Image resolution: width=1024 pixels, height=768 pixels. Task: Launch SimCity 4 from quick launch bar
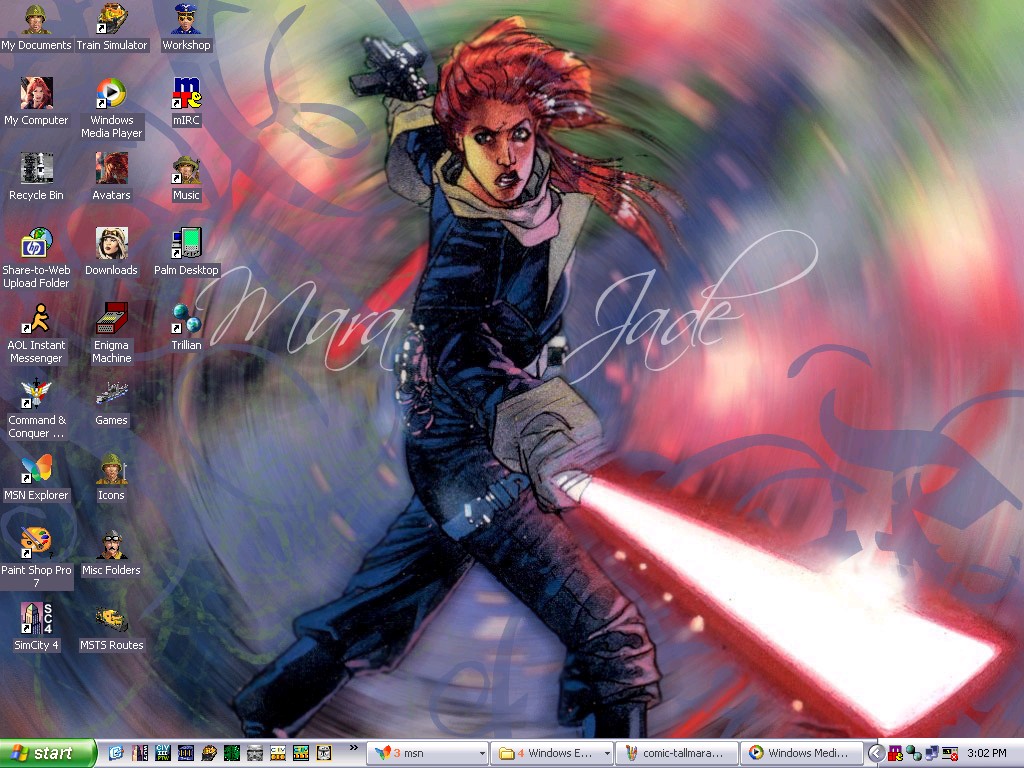140,753
